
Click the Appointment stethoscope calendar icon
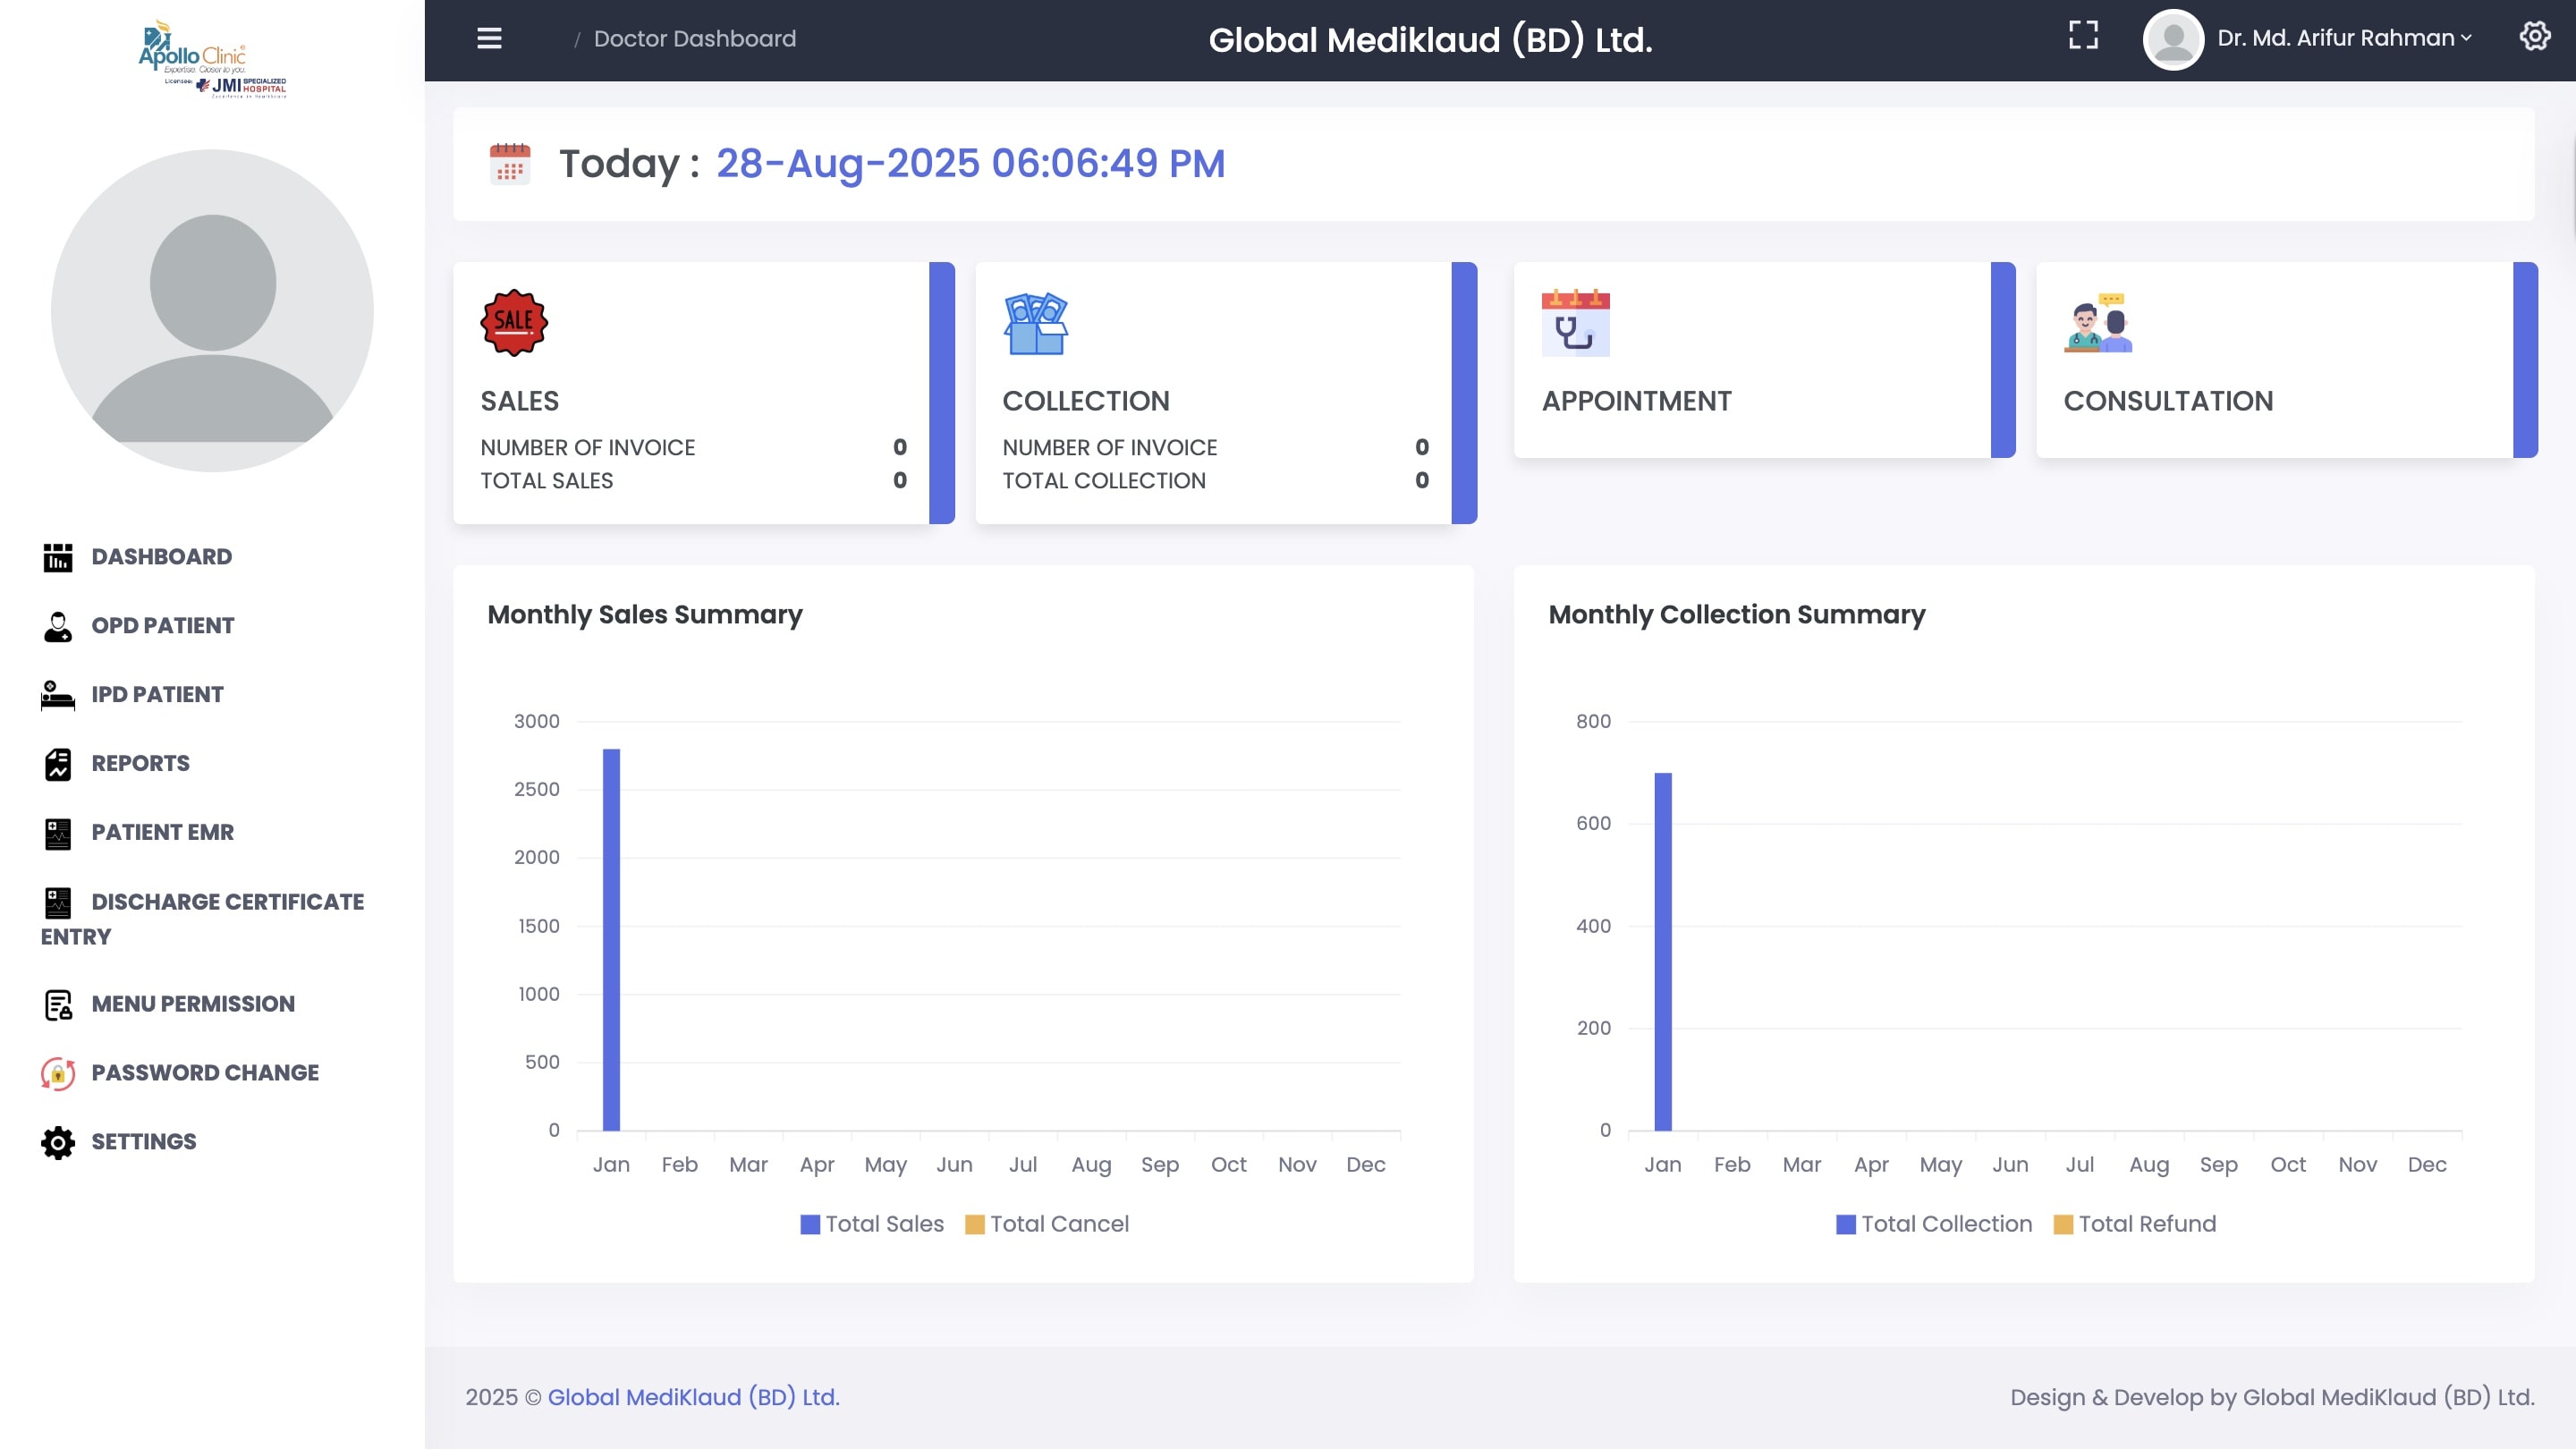tap(1575, 323)
